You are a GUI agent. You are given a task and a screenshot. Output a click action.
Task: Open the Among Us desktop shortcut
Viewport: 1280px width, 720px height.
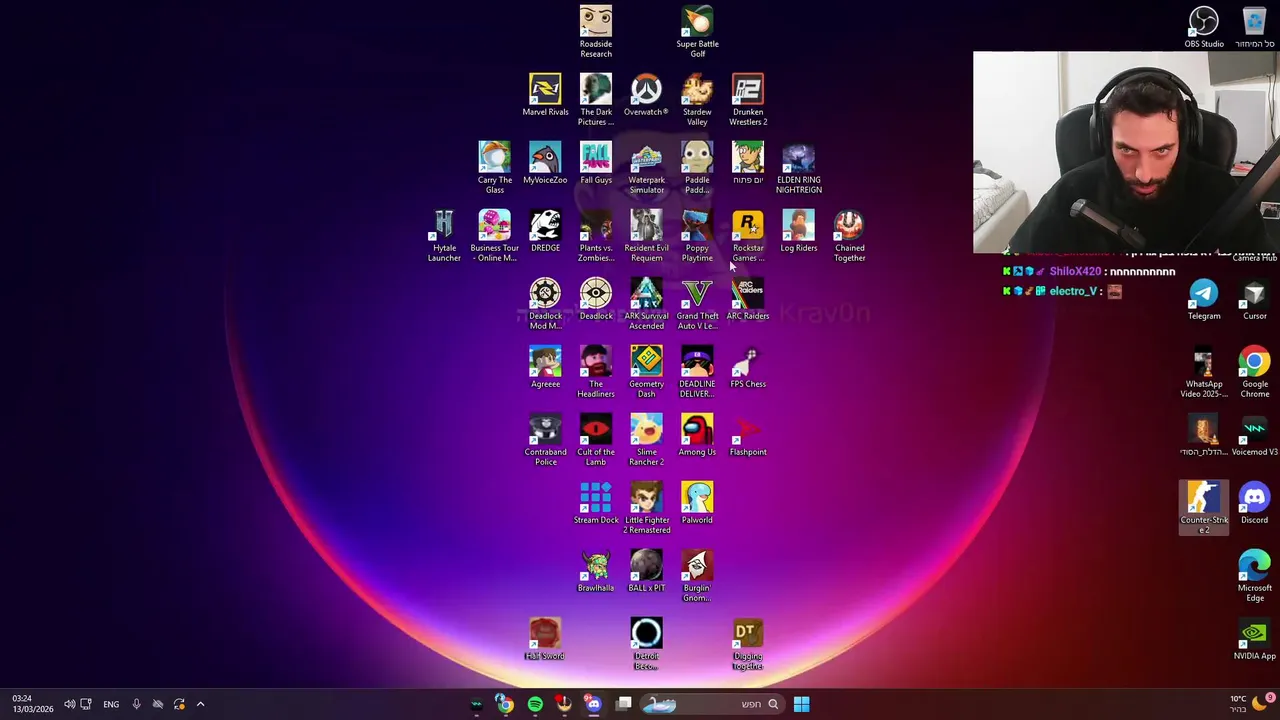[697, 435]
